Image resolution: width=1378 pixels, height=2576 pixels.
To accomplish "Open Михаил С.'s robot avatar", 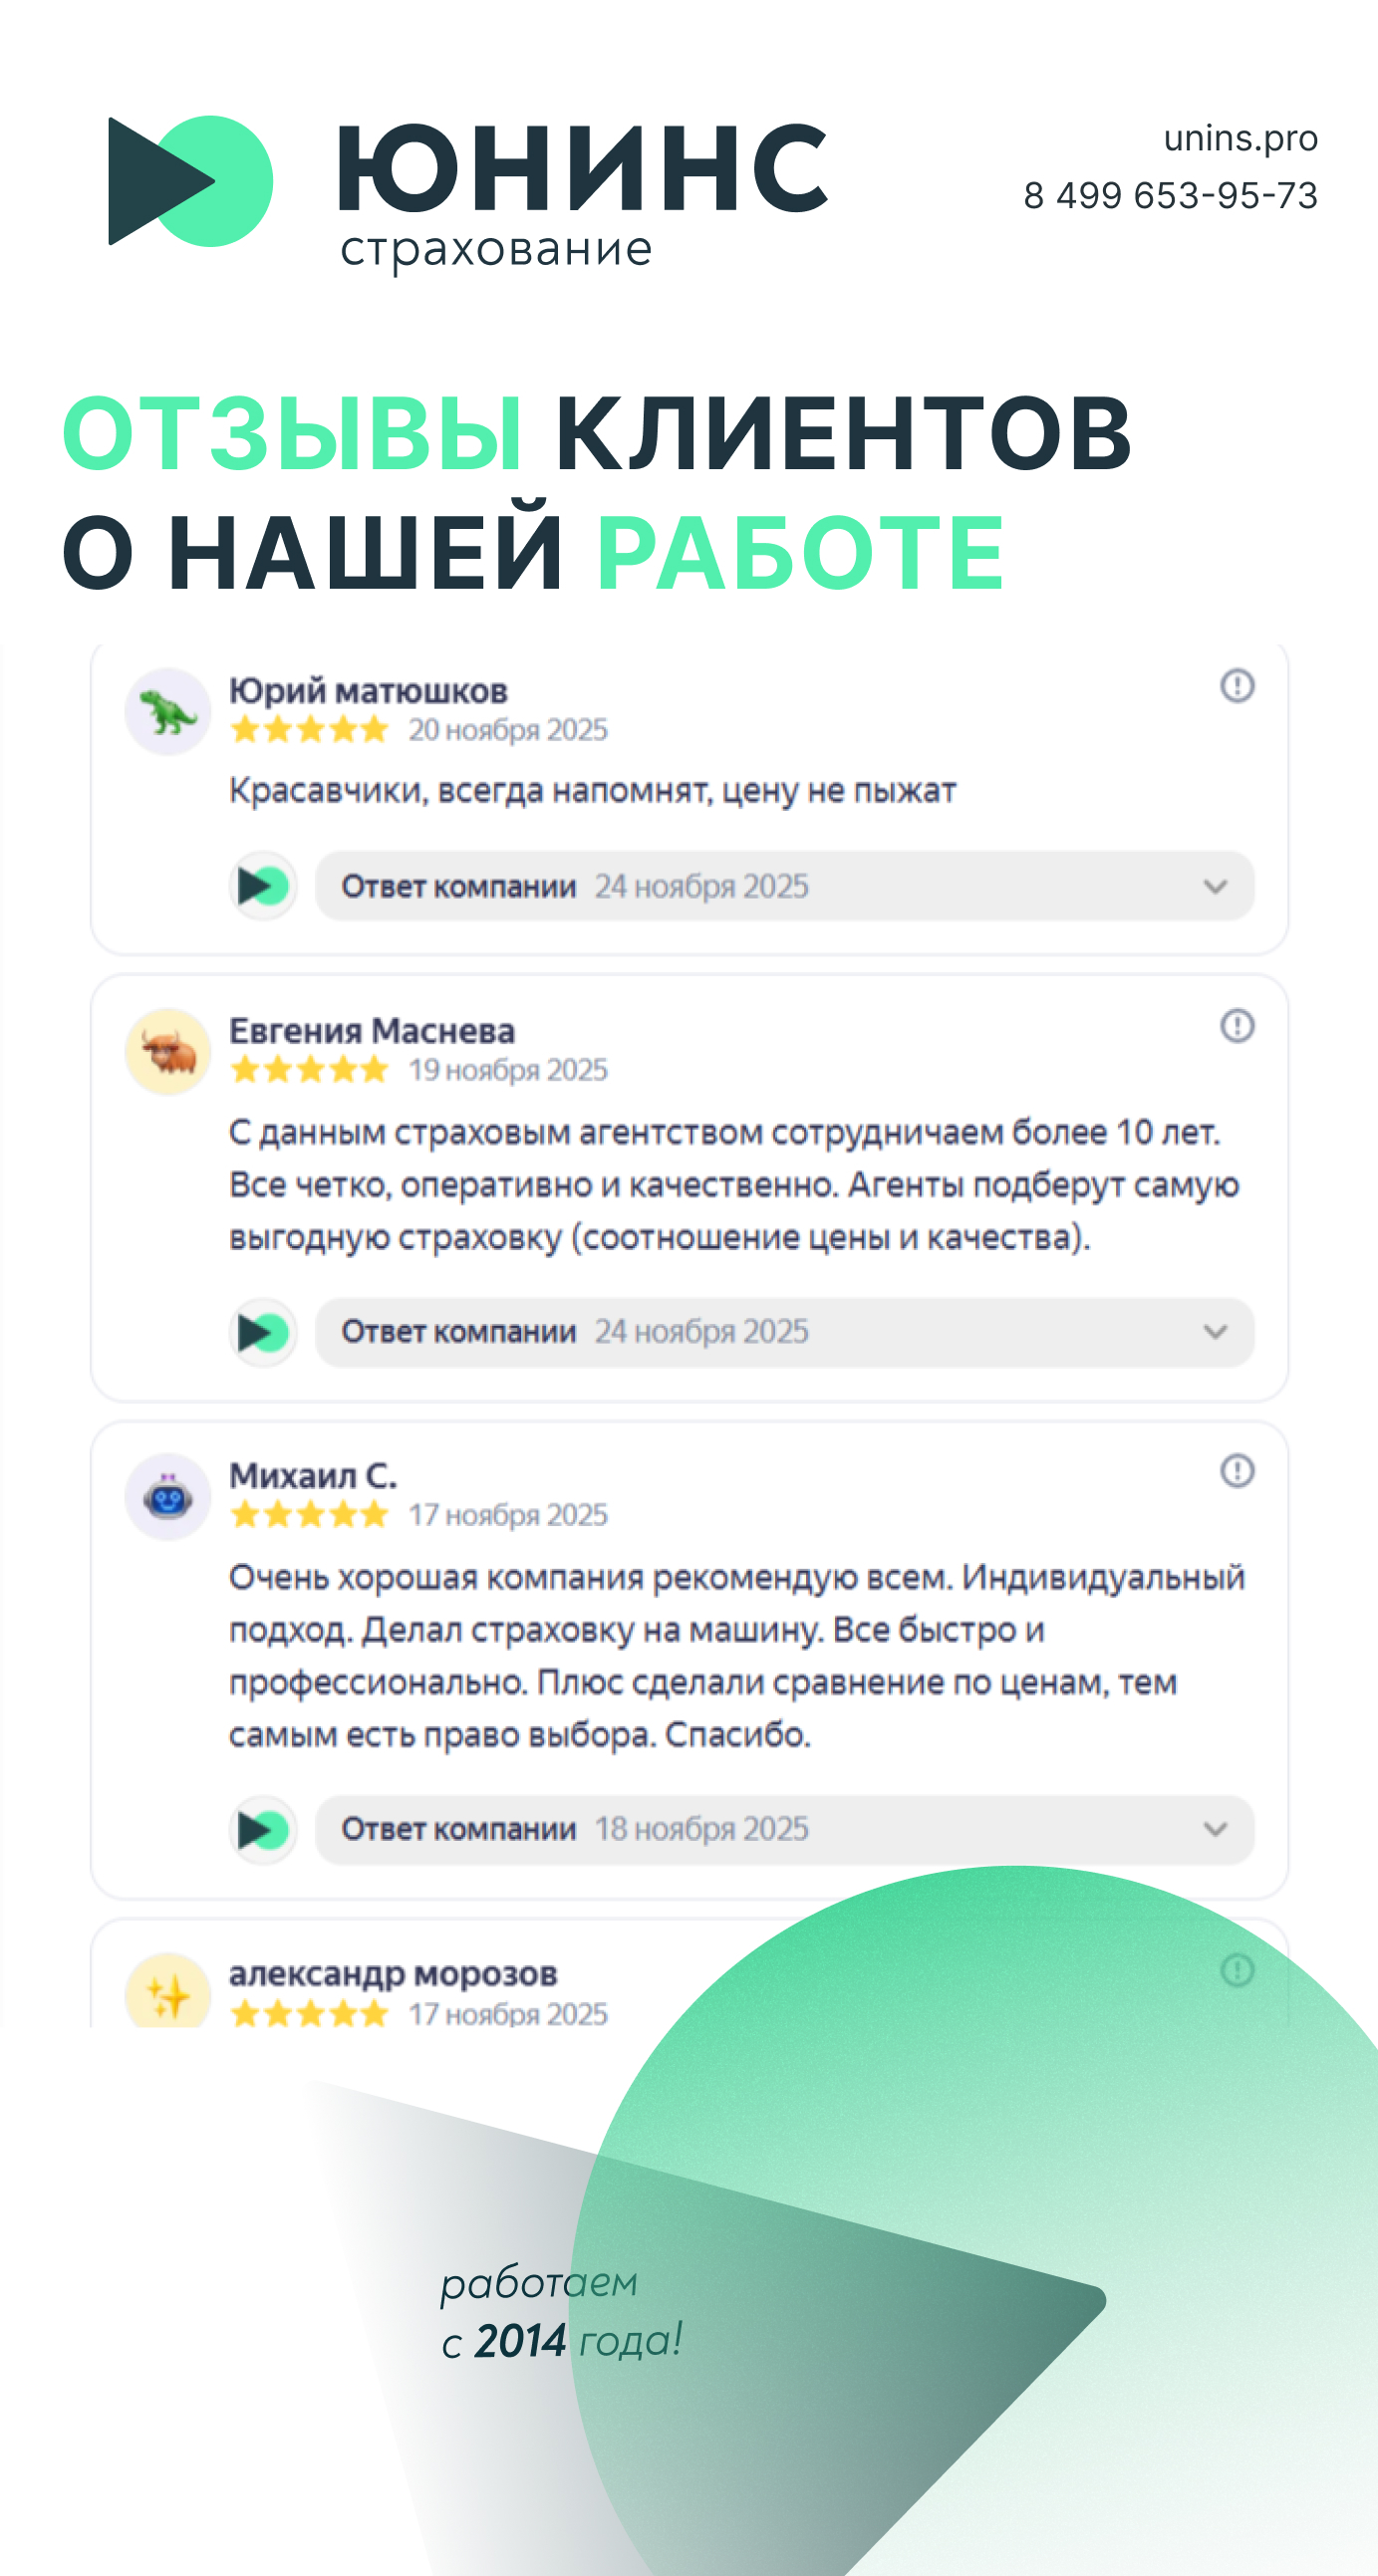I will click(168, 1497).
